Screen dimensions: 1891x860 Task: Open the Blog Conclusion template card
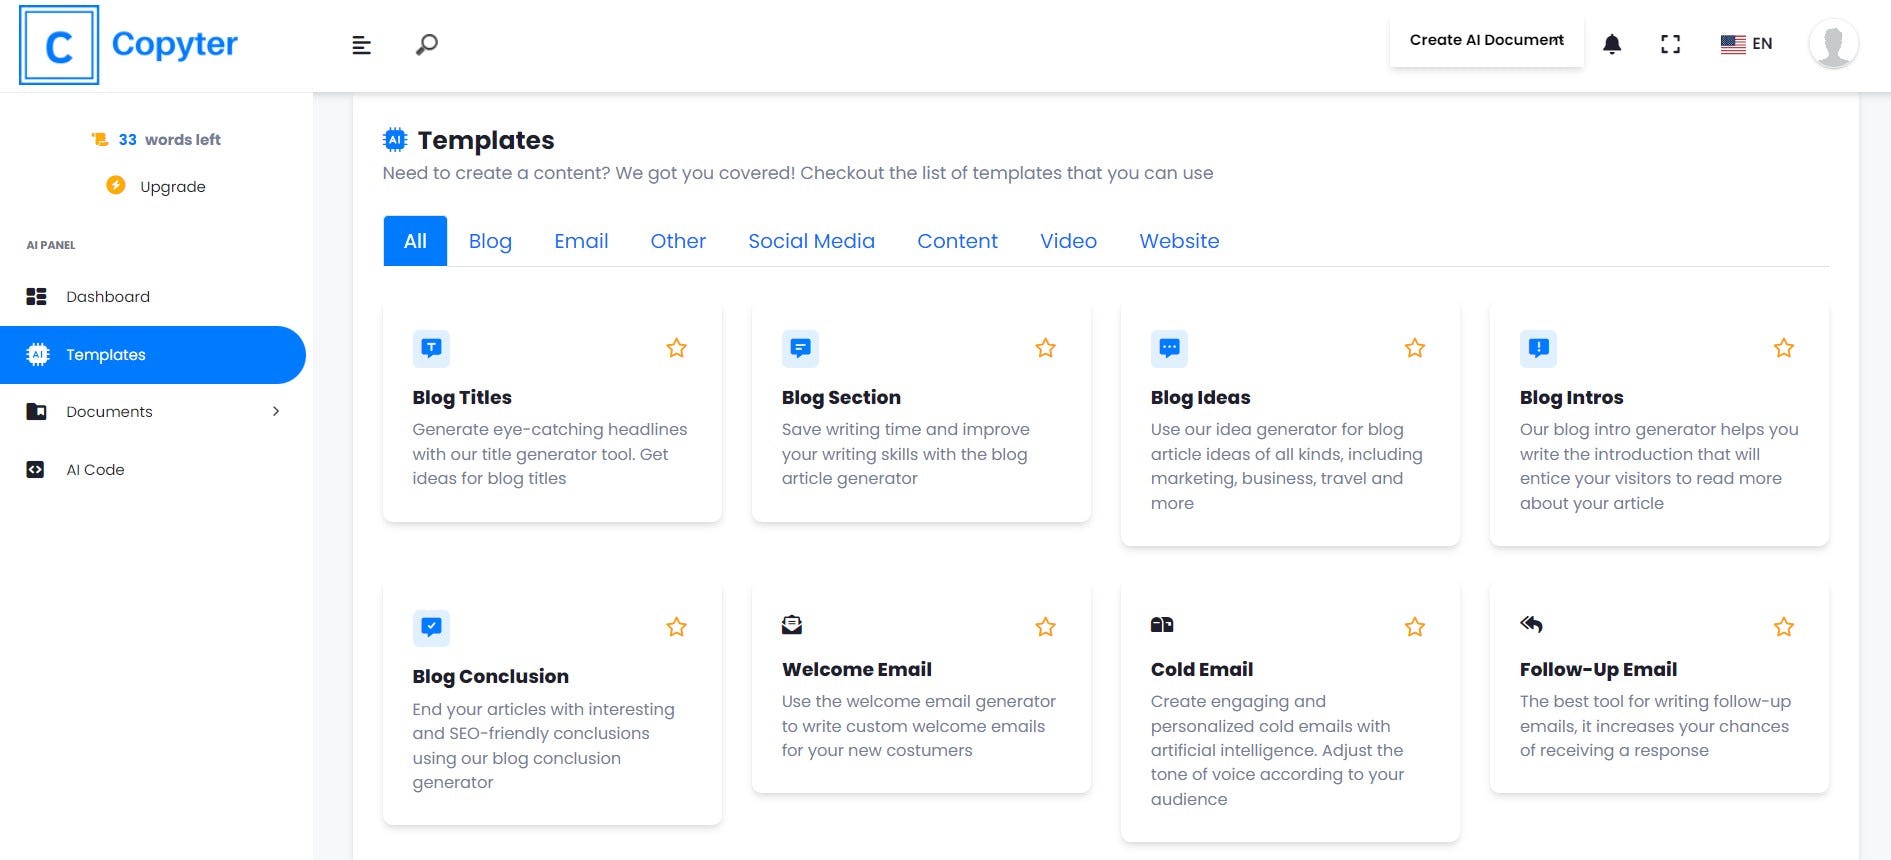point(551,700)
